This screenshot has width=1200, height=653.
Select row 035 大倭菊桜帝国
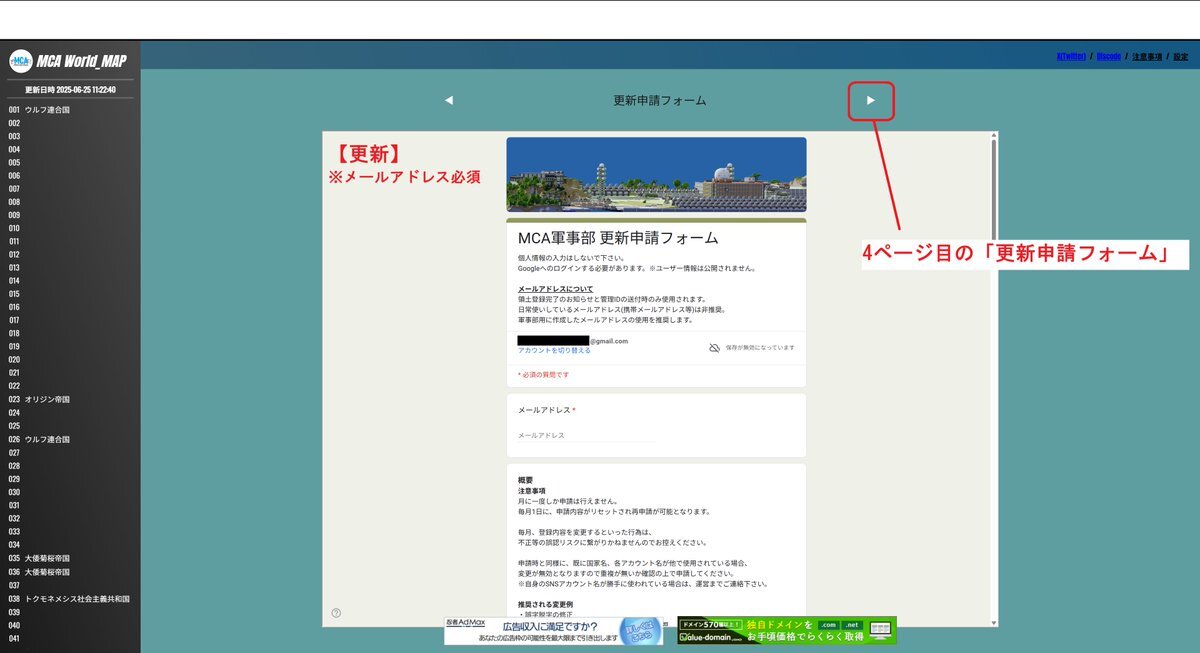[70, 558]
